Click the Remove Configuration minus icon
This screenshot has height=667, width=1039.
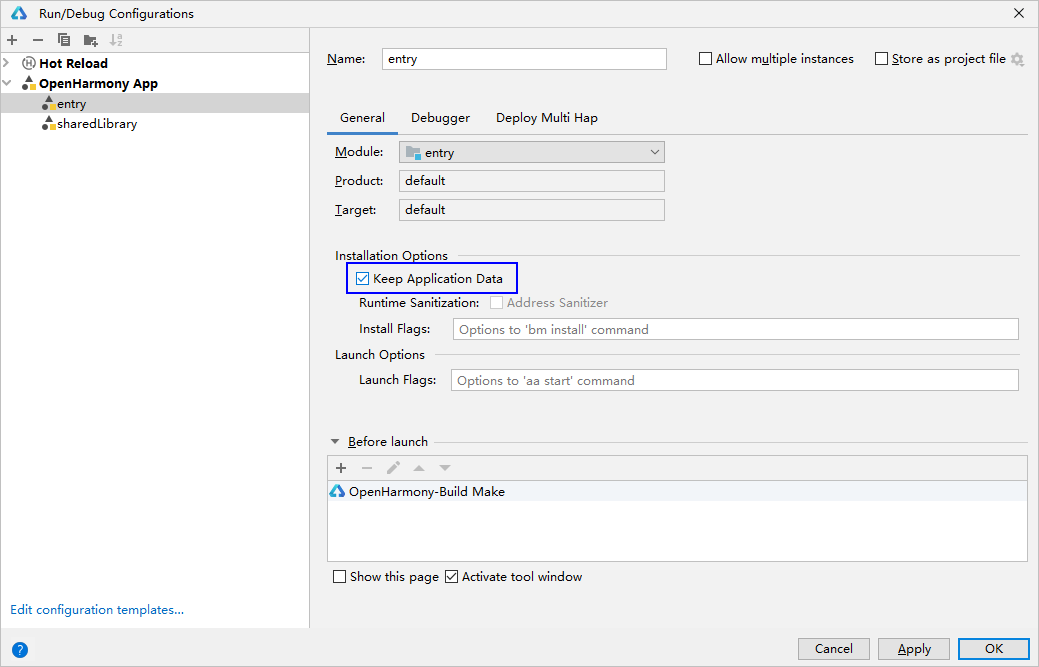pos(38,40)
